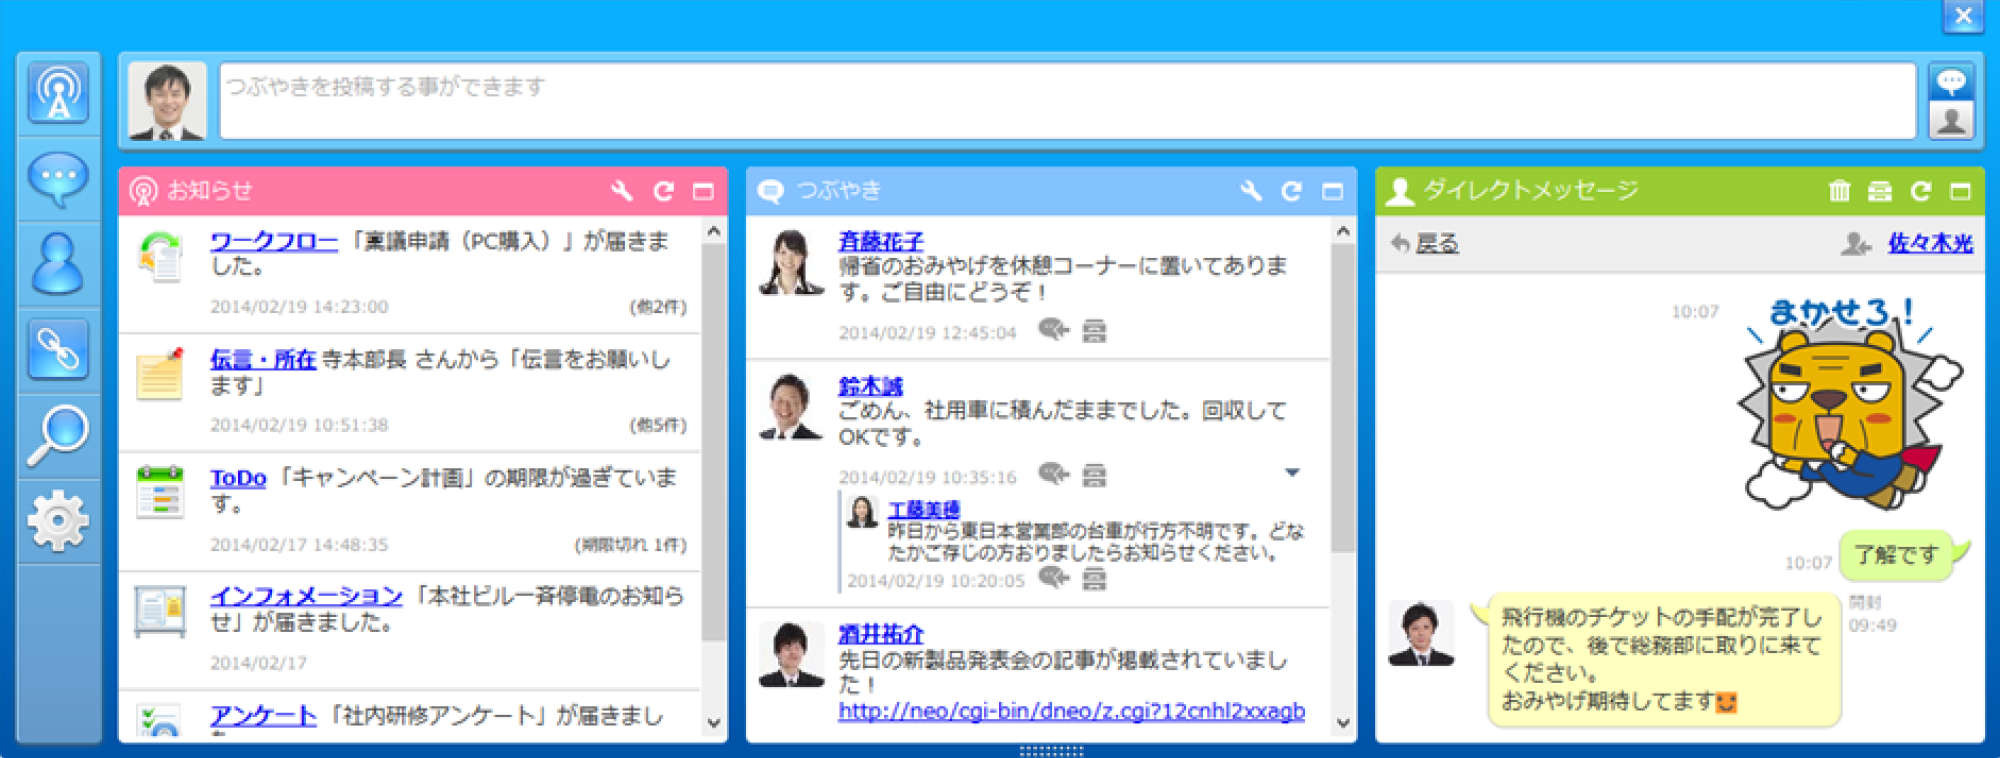This screenshot has width=2000, height=758.
Task: Refresh the お知らせ panel
Action: [x=663, y=191]
